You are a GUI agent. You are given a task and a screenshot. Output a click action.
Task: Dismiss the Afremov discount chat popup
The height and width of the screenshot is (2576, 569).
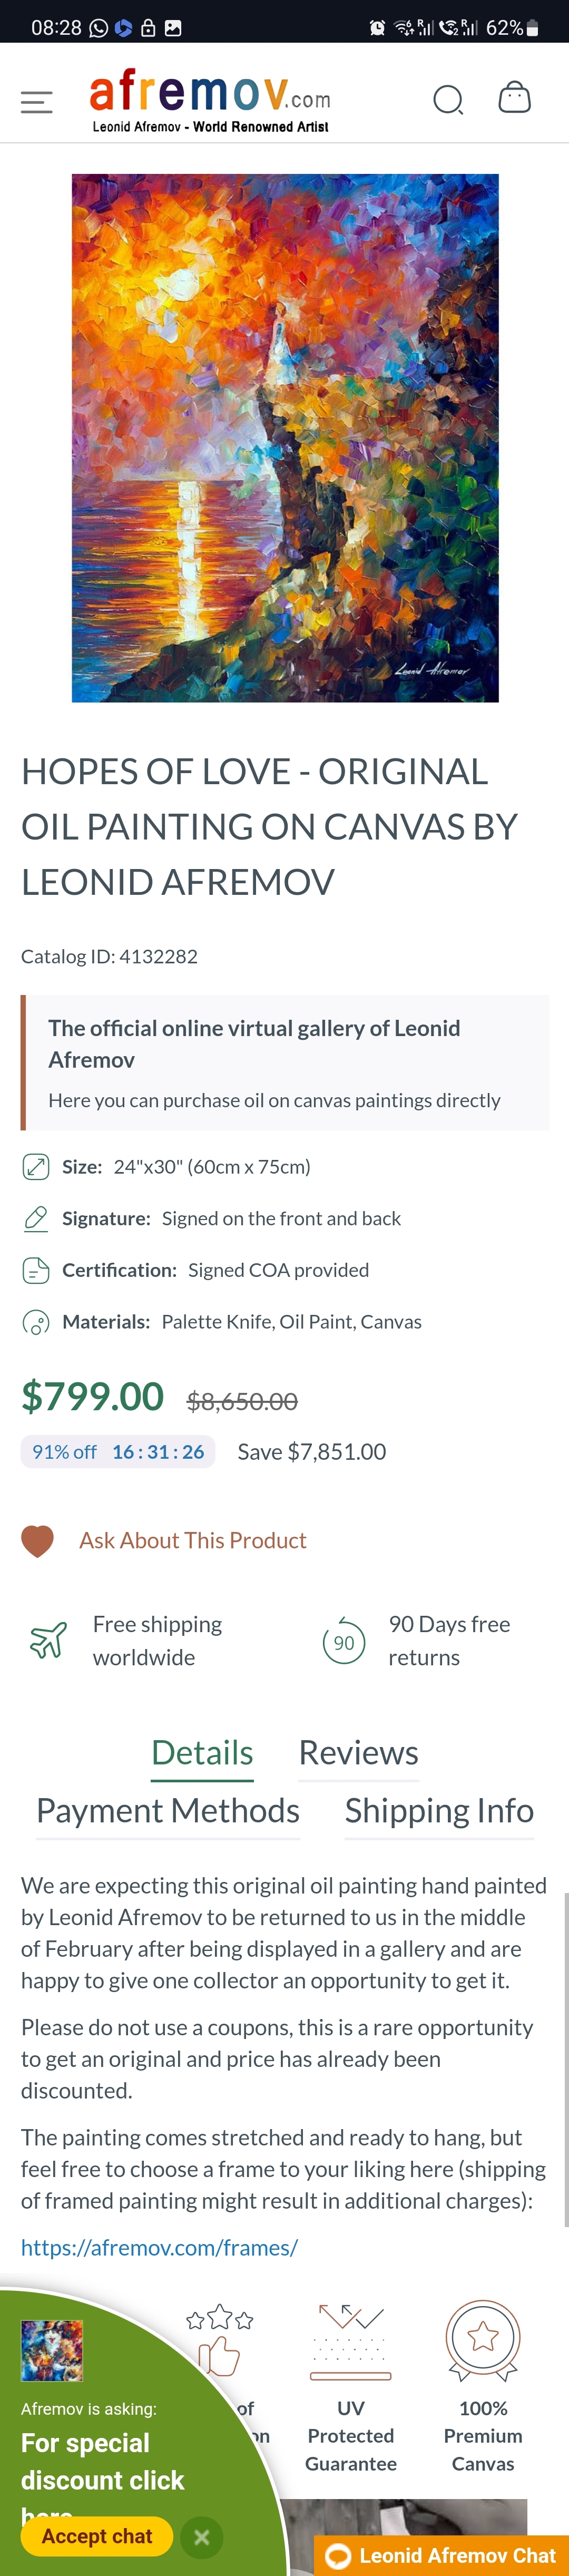[x=202, y=2535]
